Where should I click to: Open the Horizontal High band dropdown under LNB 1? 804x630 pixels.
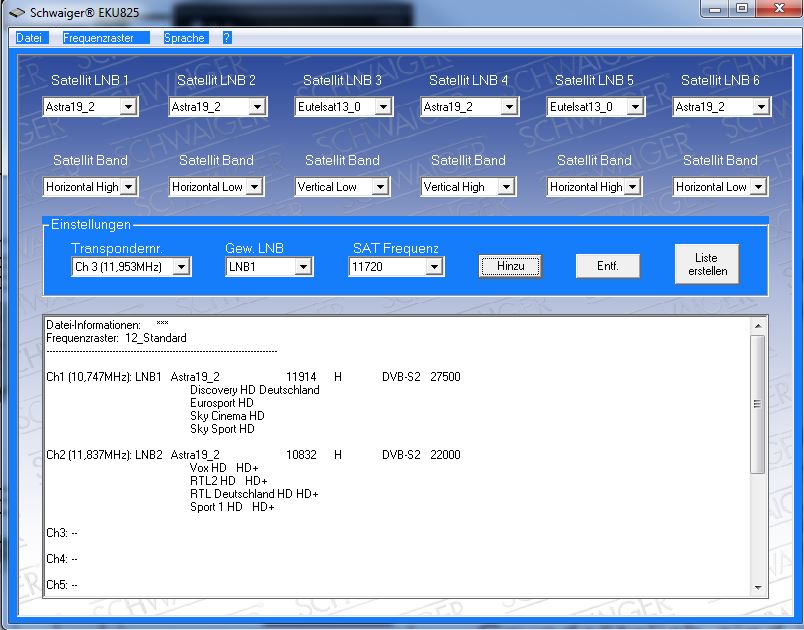128,187
